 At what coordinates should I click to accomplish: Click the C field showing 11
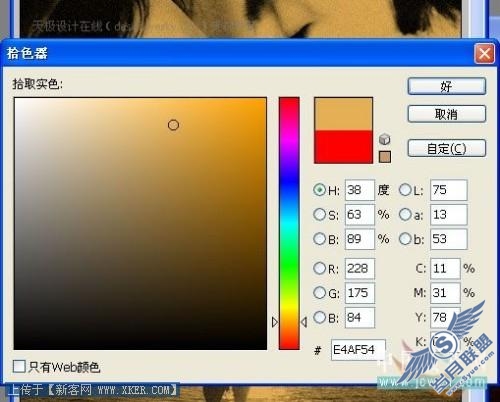pos(445,268)
